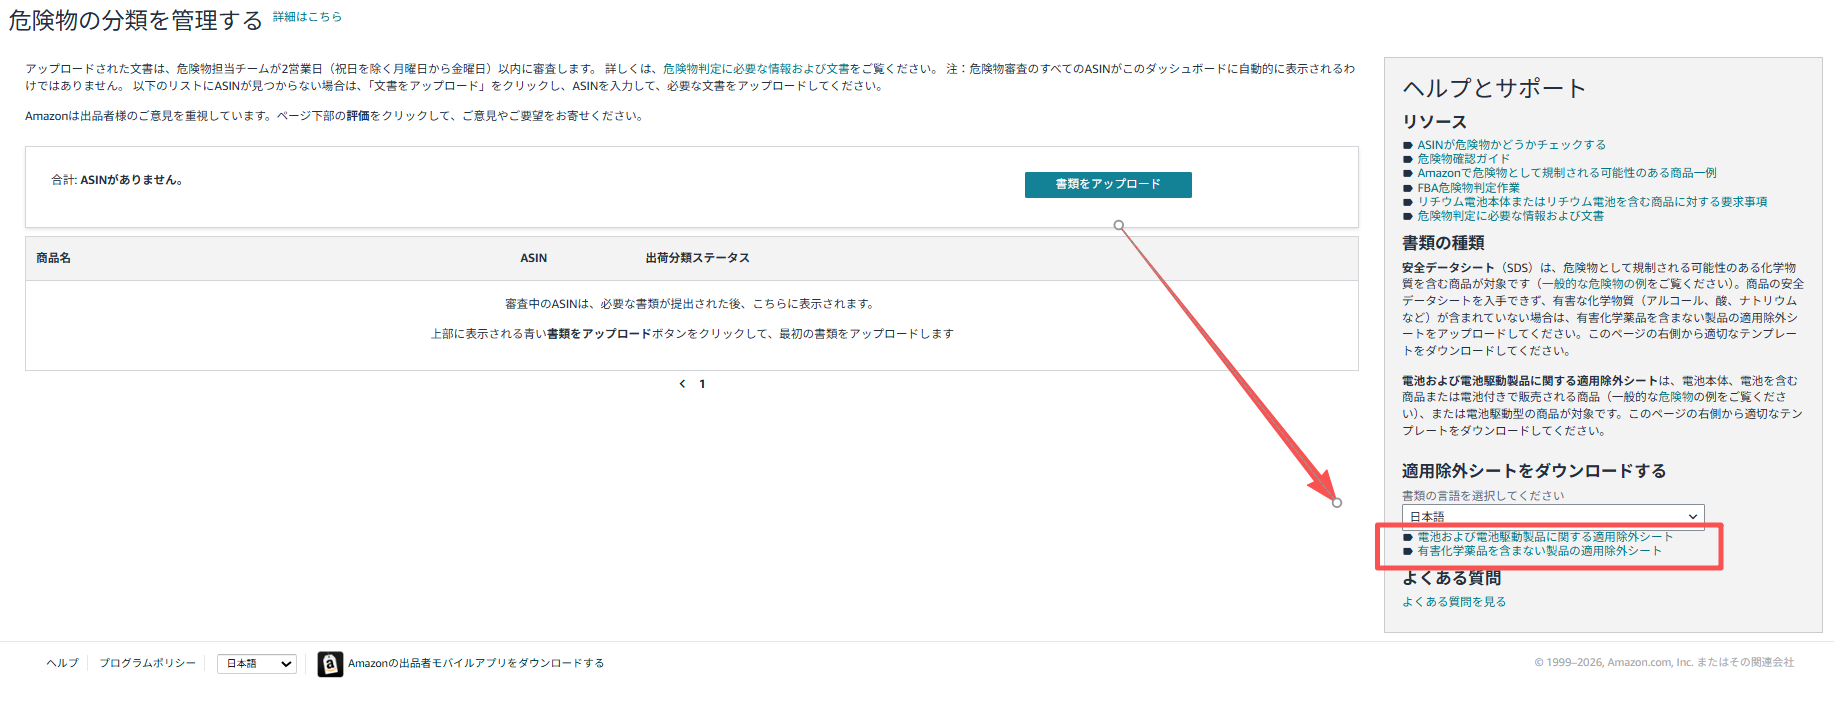Click ヘルプ in the footer
This screenshot has width=1834, height=720.
(62, 663)
